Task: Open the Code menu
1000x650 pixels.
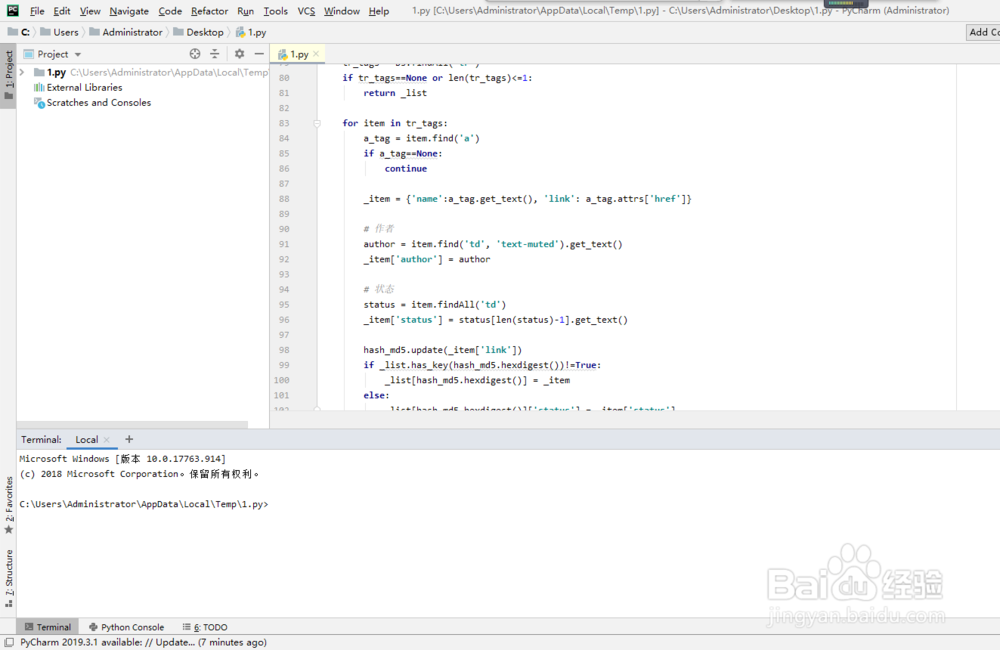Action: coord(170,11)
